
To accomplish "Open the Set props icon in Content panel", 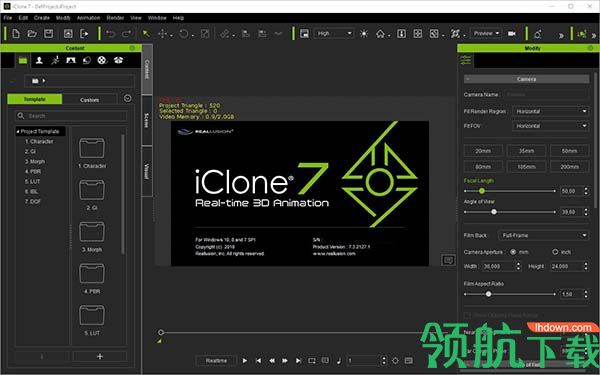I will 87,60.
